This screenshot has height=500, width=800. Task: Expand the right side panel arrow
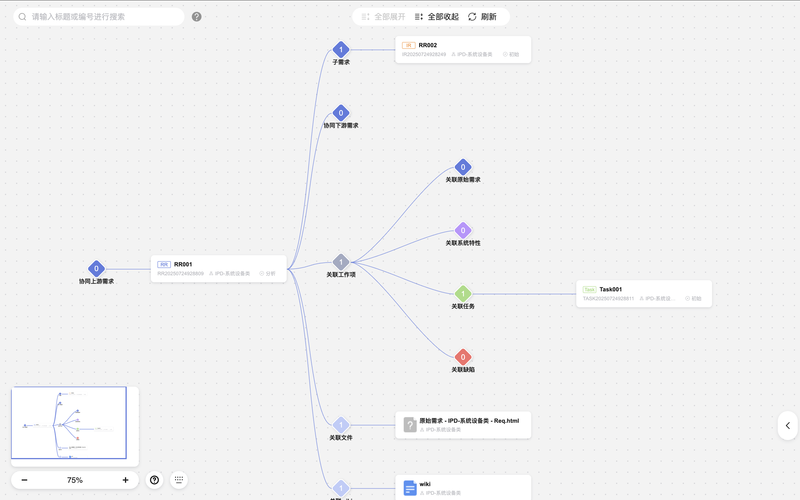click(x=788, y=426)
